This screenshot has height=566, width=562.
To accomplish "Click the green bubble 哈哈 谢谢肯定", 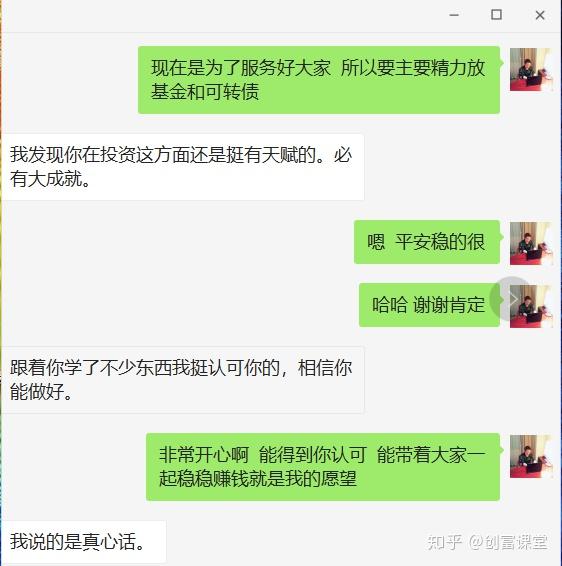I will [x=429, y=305].
